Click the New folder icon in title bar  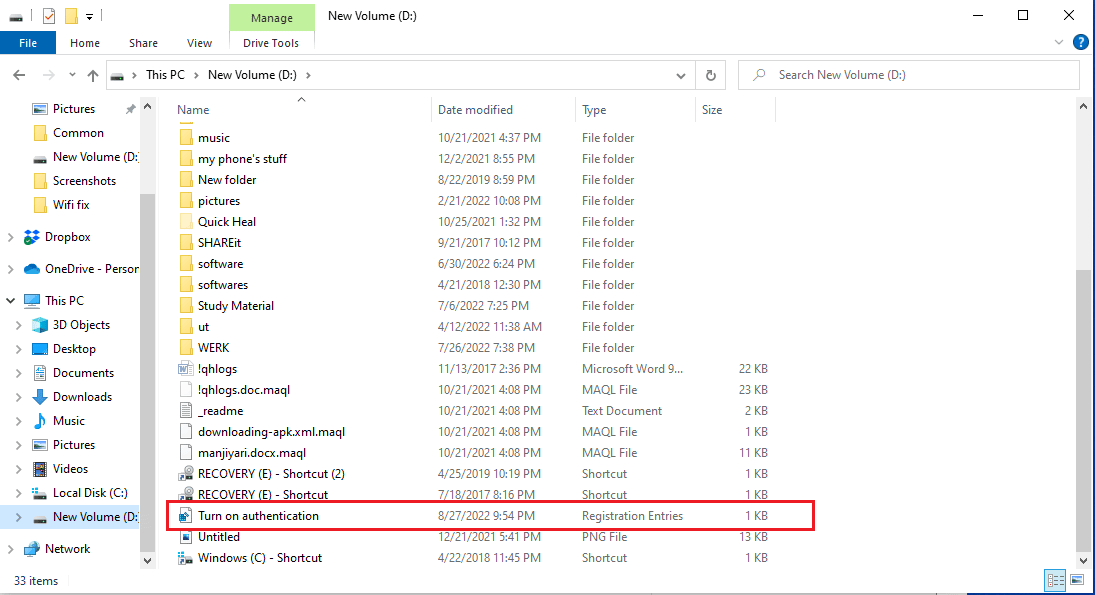(71, 16)
